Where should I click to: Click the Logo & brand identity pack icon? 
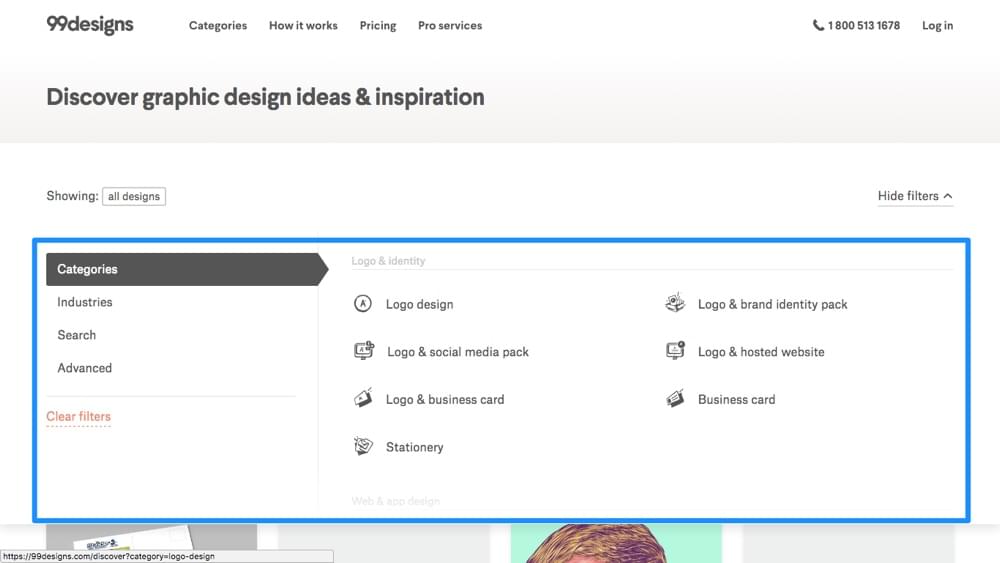pos(675,303)
